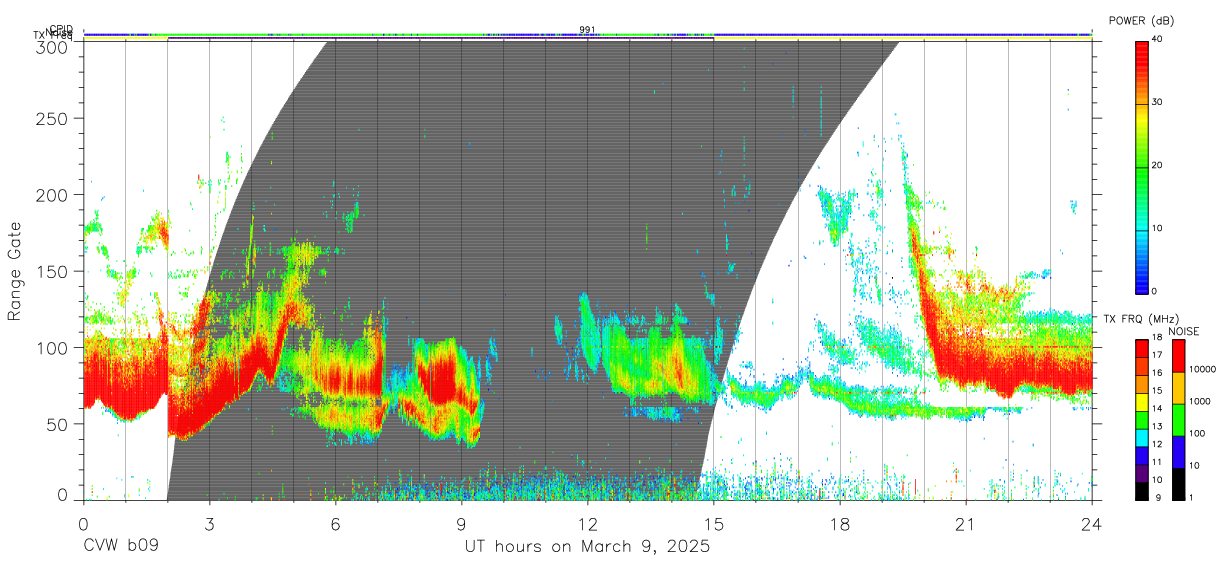Click the 200 Range Gate tick label
Image resolution: width=1228 pixels, height=567 pixels.
pos(53,195)
